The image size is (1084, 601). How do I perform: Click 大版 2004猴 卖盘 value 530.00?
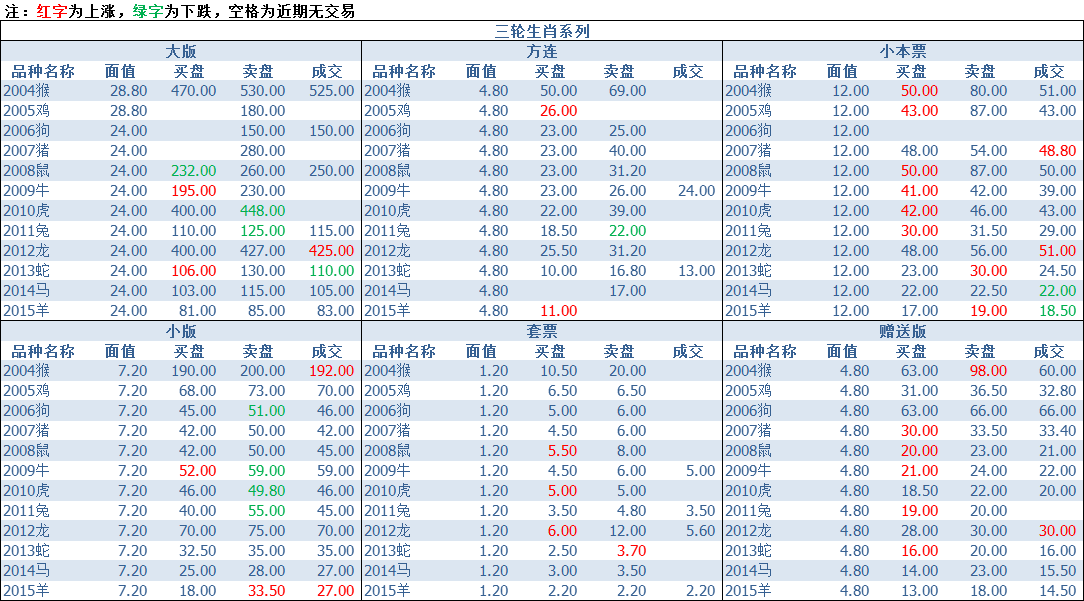click(263, 91)
